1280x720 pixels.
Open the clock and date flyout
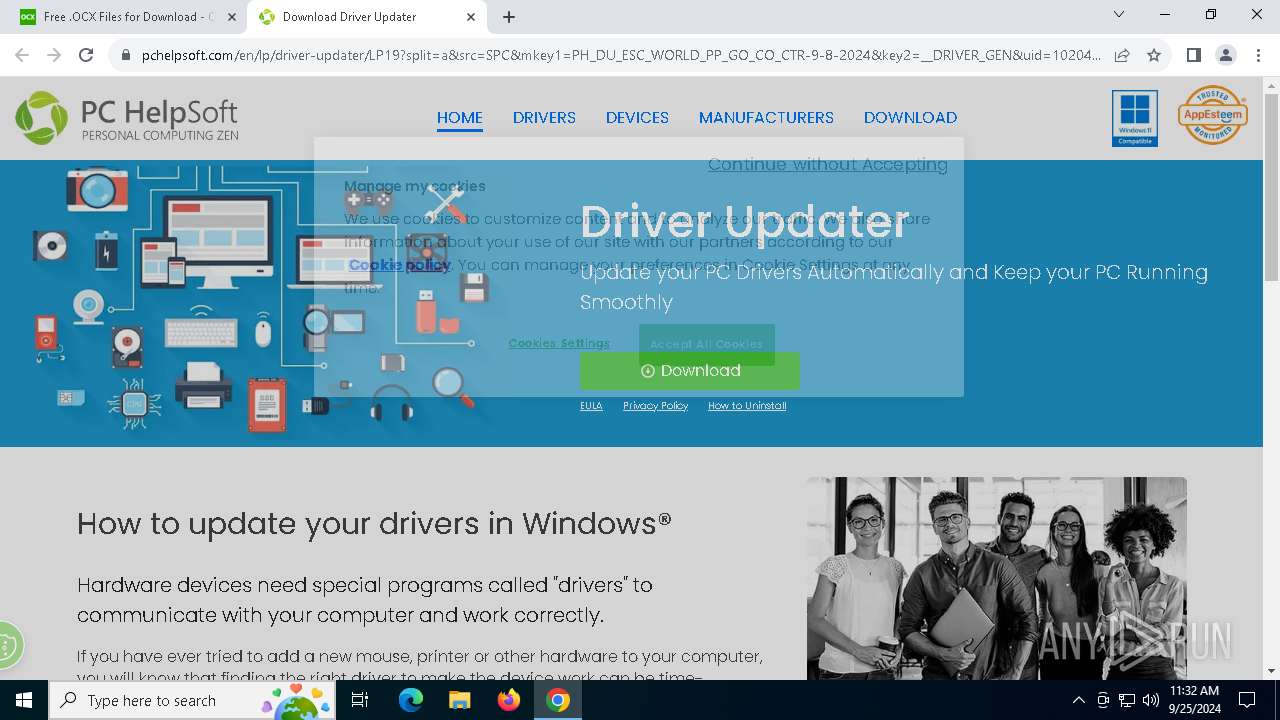(x=1194, y=700)
